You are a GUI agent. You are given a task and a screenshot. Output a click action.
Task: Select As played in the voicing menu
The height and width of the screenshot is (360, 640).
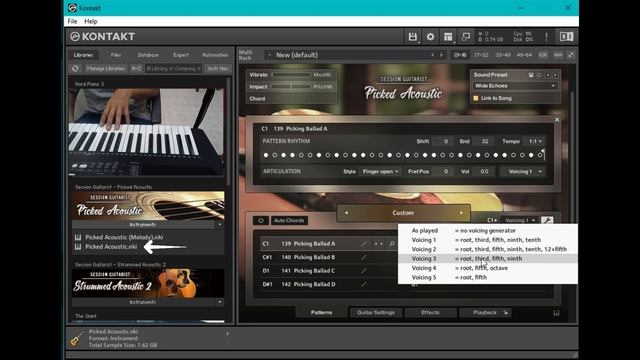488,231
